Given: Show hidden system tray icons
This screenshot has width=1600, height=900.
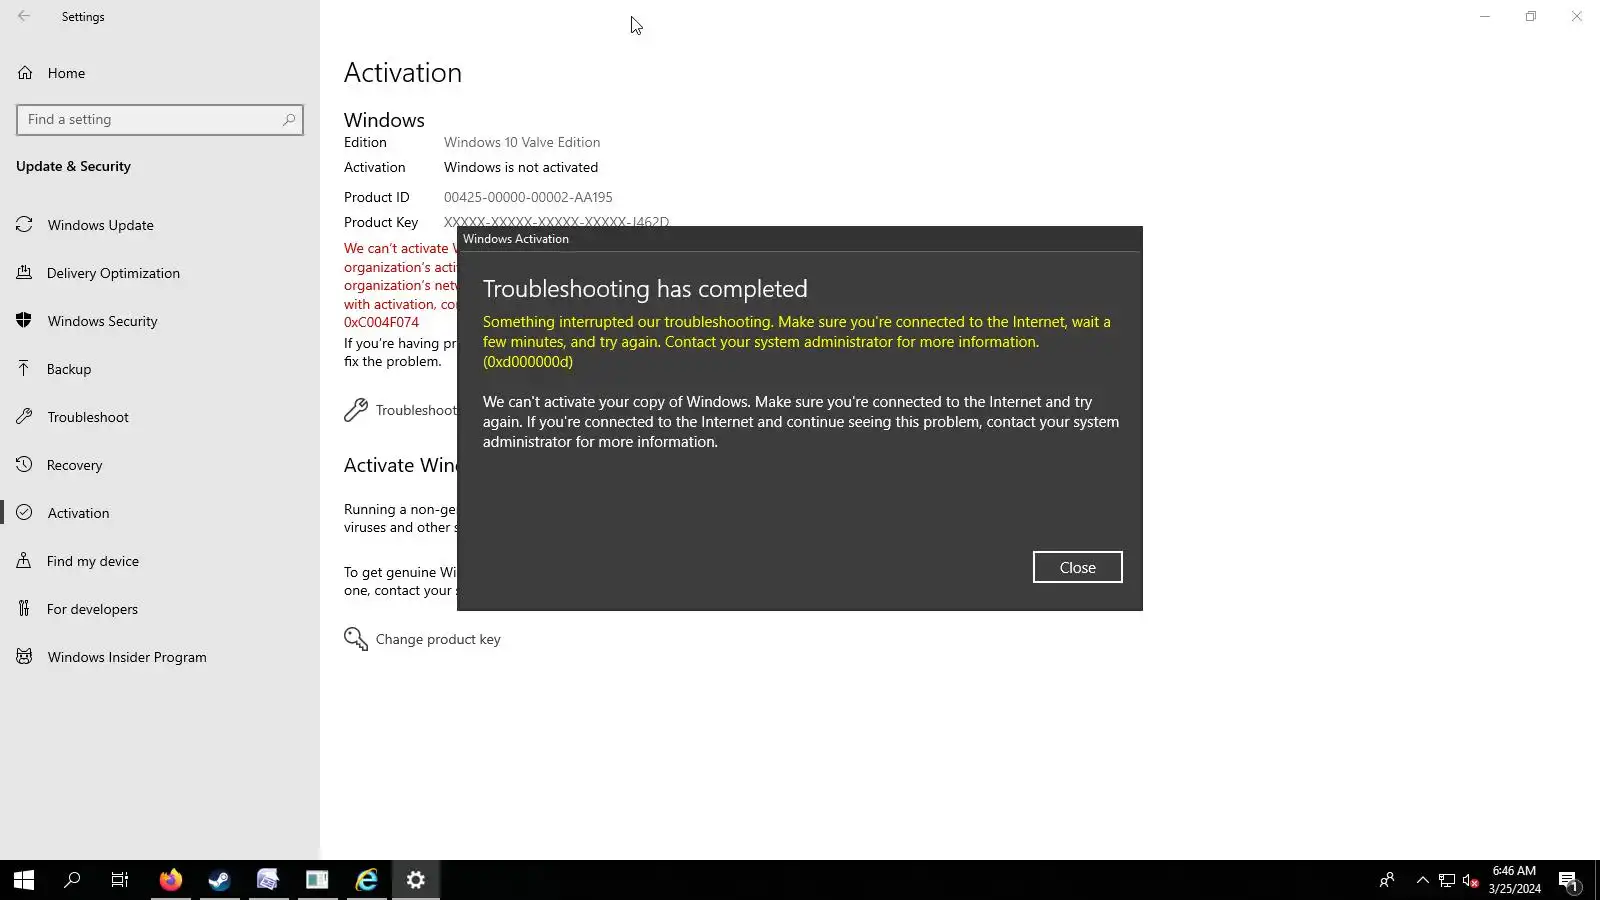Looking at the screenshot, I should coord(1422,880).
